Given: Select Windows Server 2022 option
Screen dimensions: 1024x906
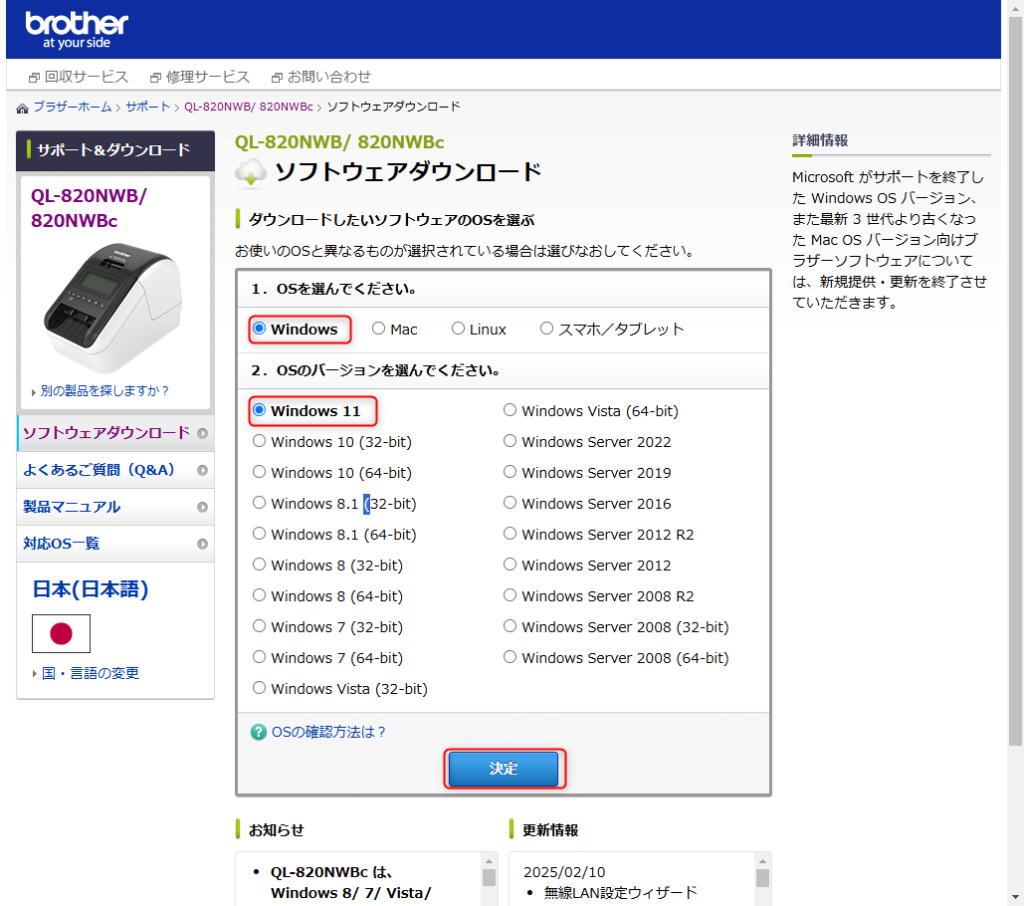Looking at the screenshot, I should pos(509,441).
